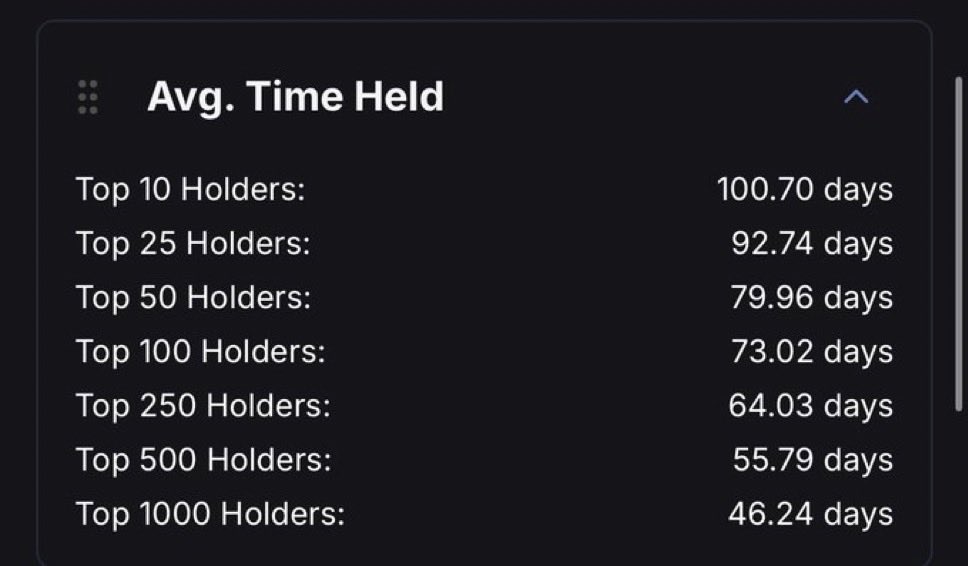Screen dimensions: 968x566
Task: Click the top dots of the drag grip
Action: (88, 84)
